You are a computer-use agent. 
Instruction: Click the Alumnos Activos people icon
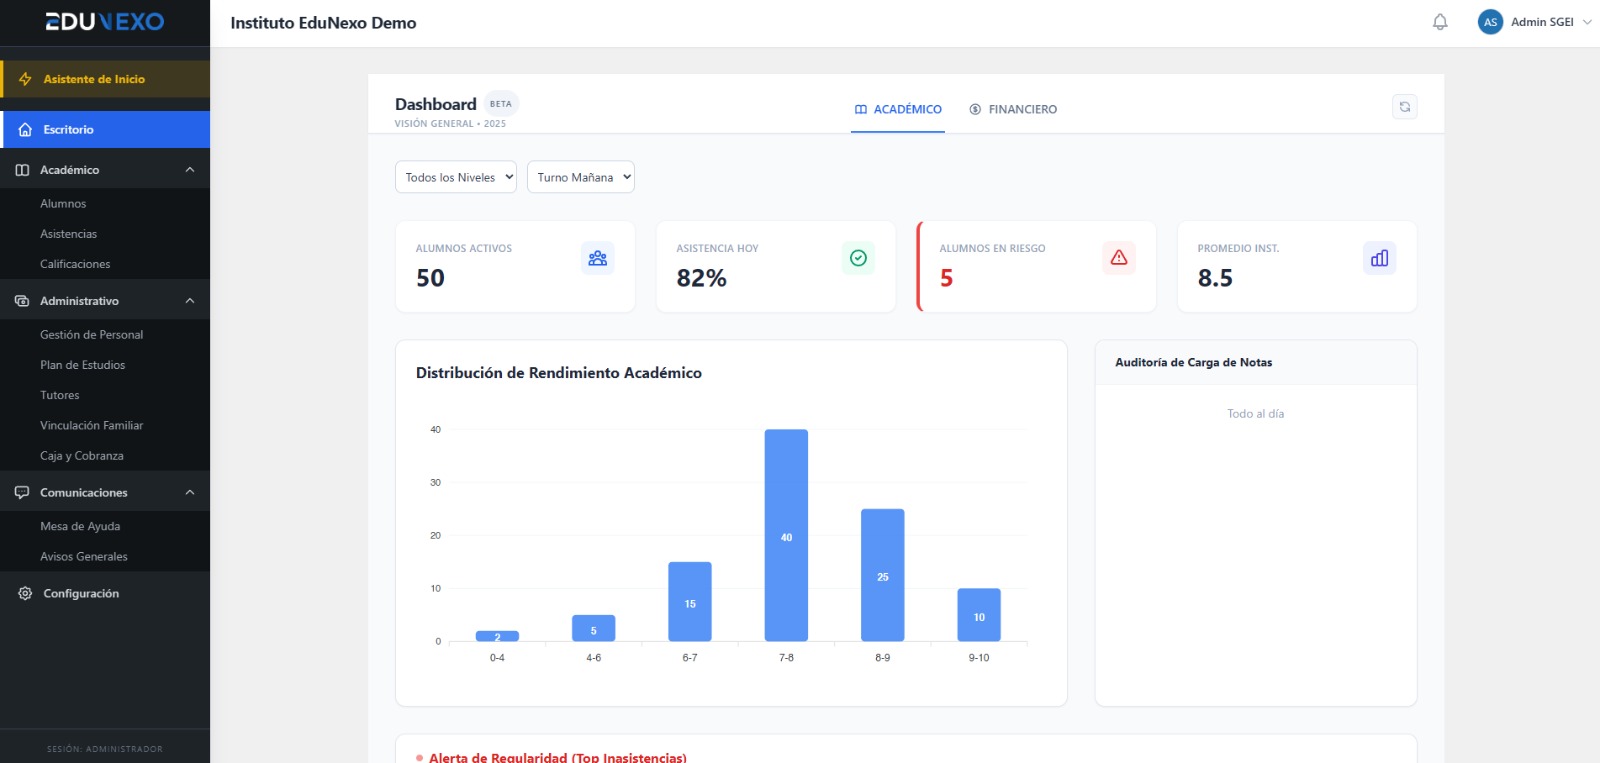point(598,258)
